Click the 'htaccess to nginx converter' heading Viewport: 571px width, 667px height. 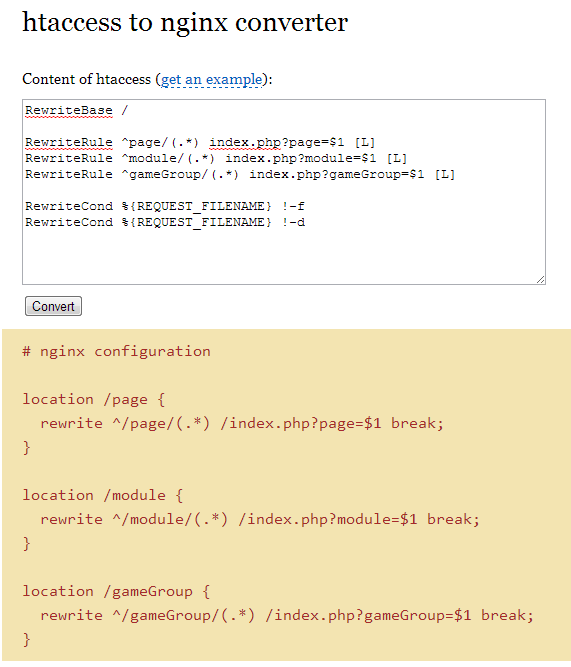click(x=185, y=22)
